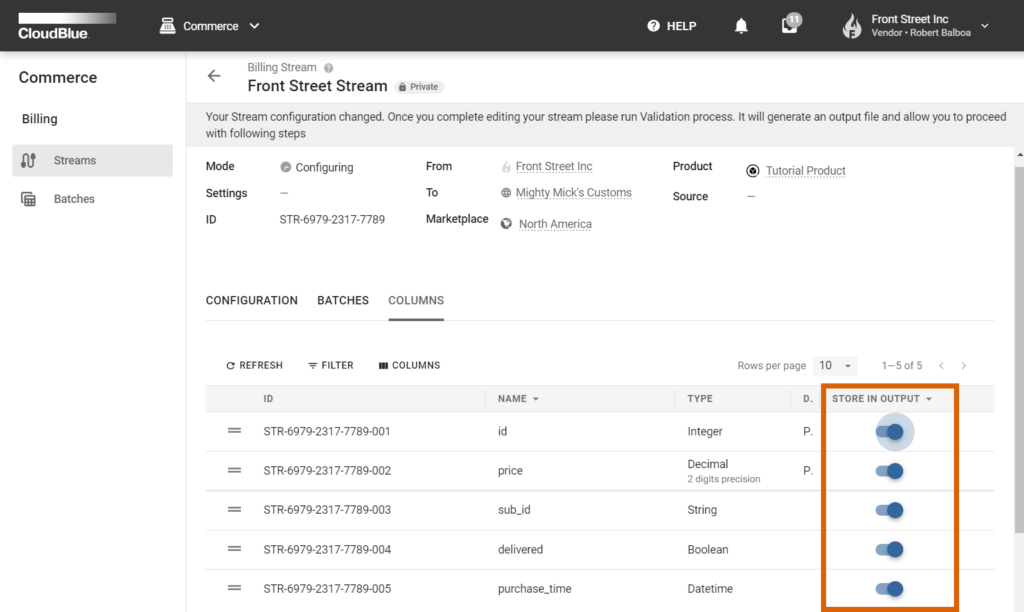This screenshot has width=1024, height=612.
Task: Click the Billing sidebar heading
Action: point(40,119)
